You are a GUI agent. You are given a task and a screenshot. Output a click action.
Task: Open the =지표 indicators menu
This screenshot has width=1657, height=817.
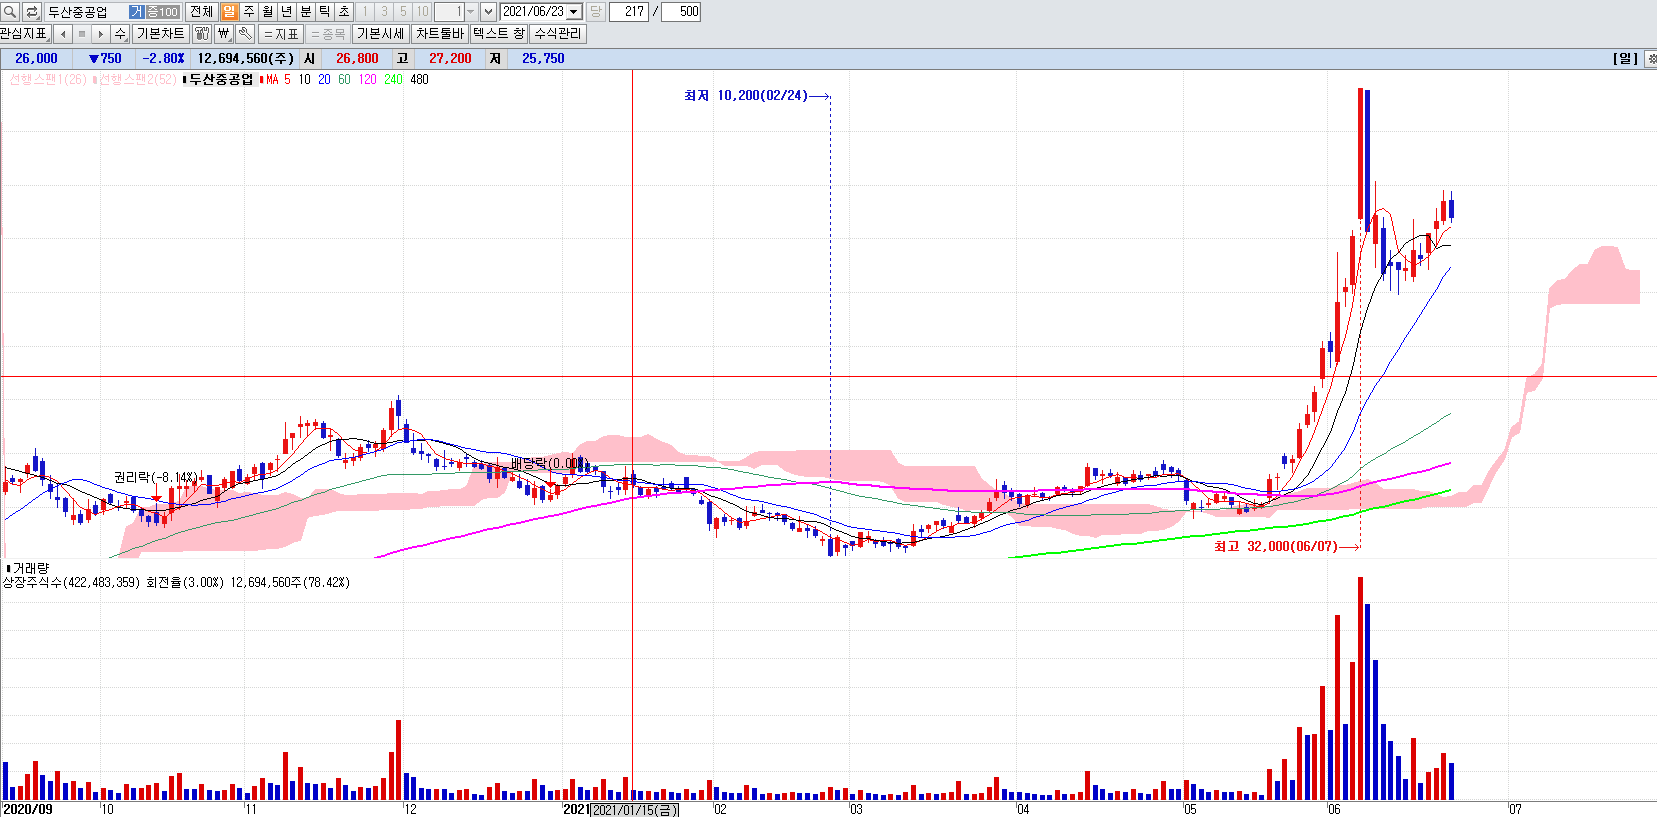(x=281, y=34)
